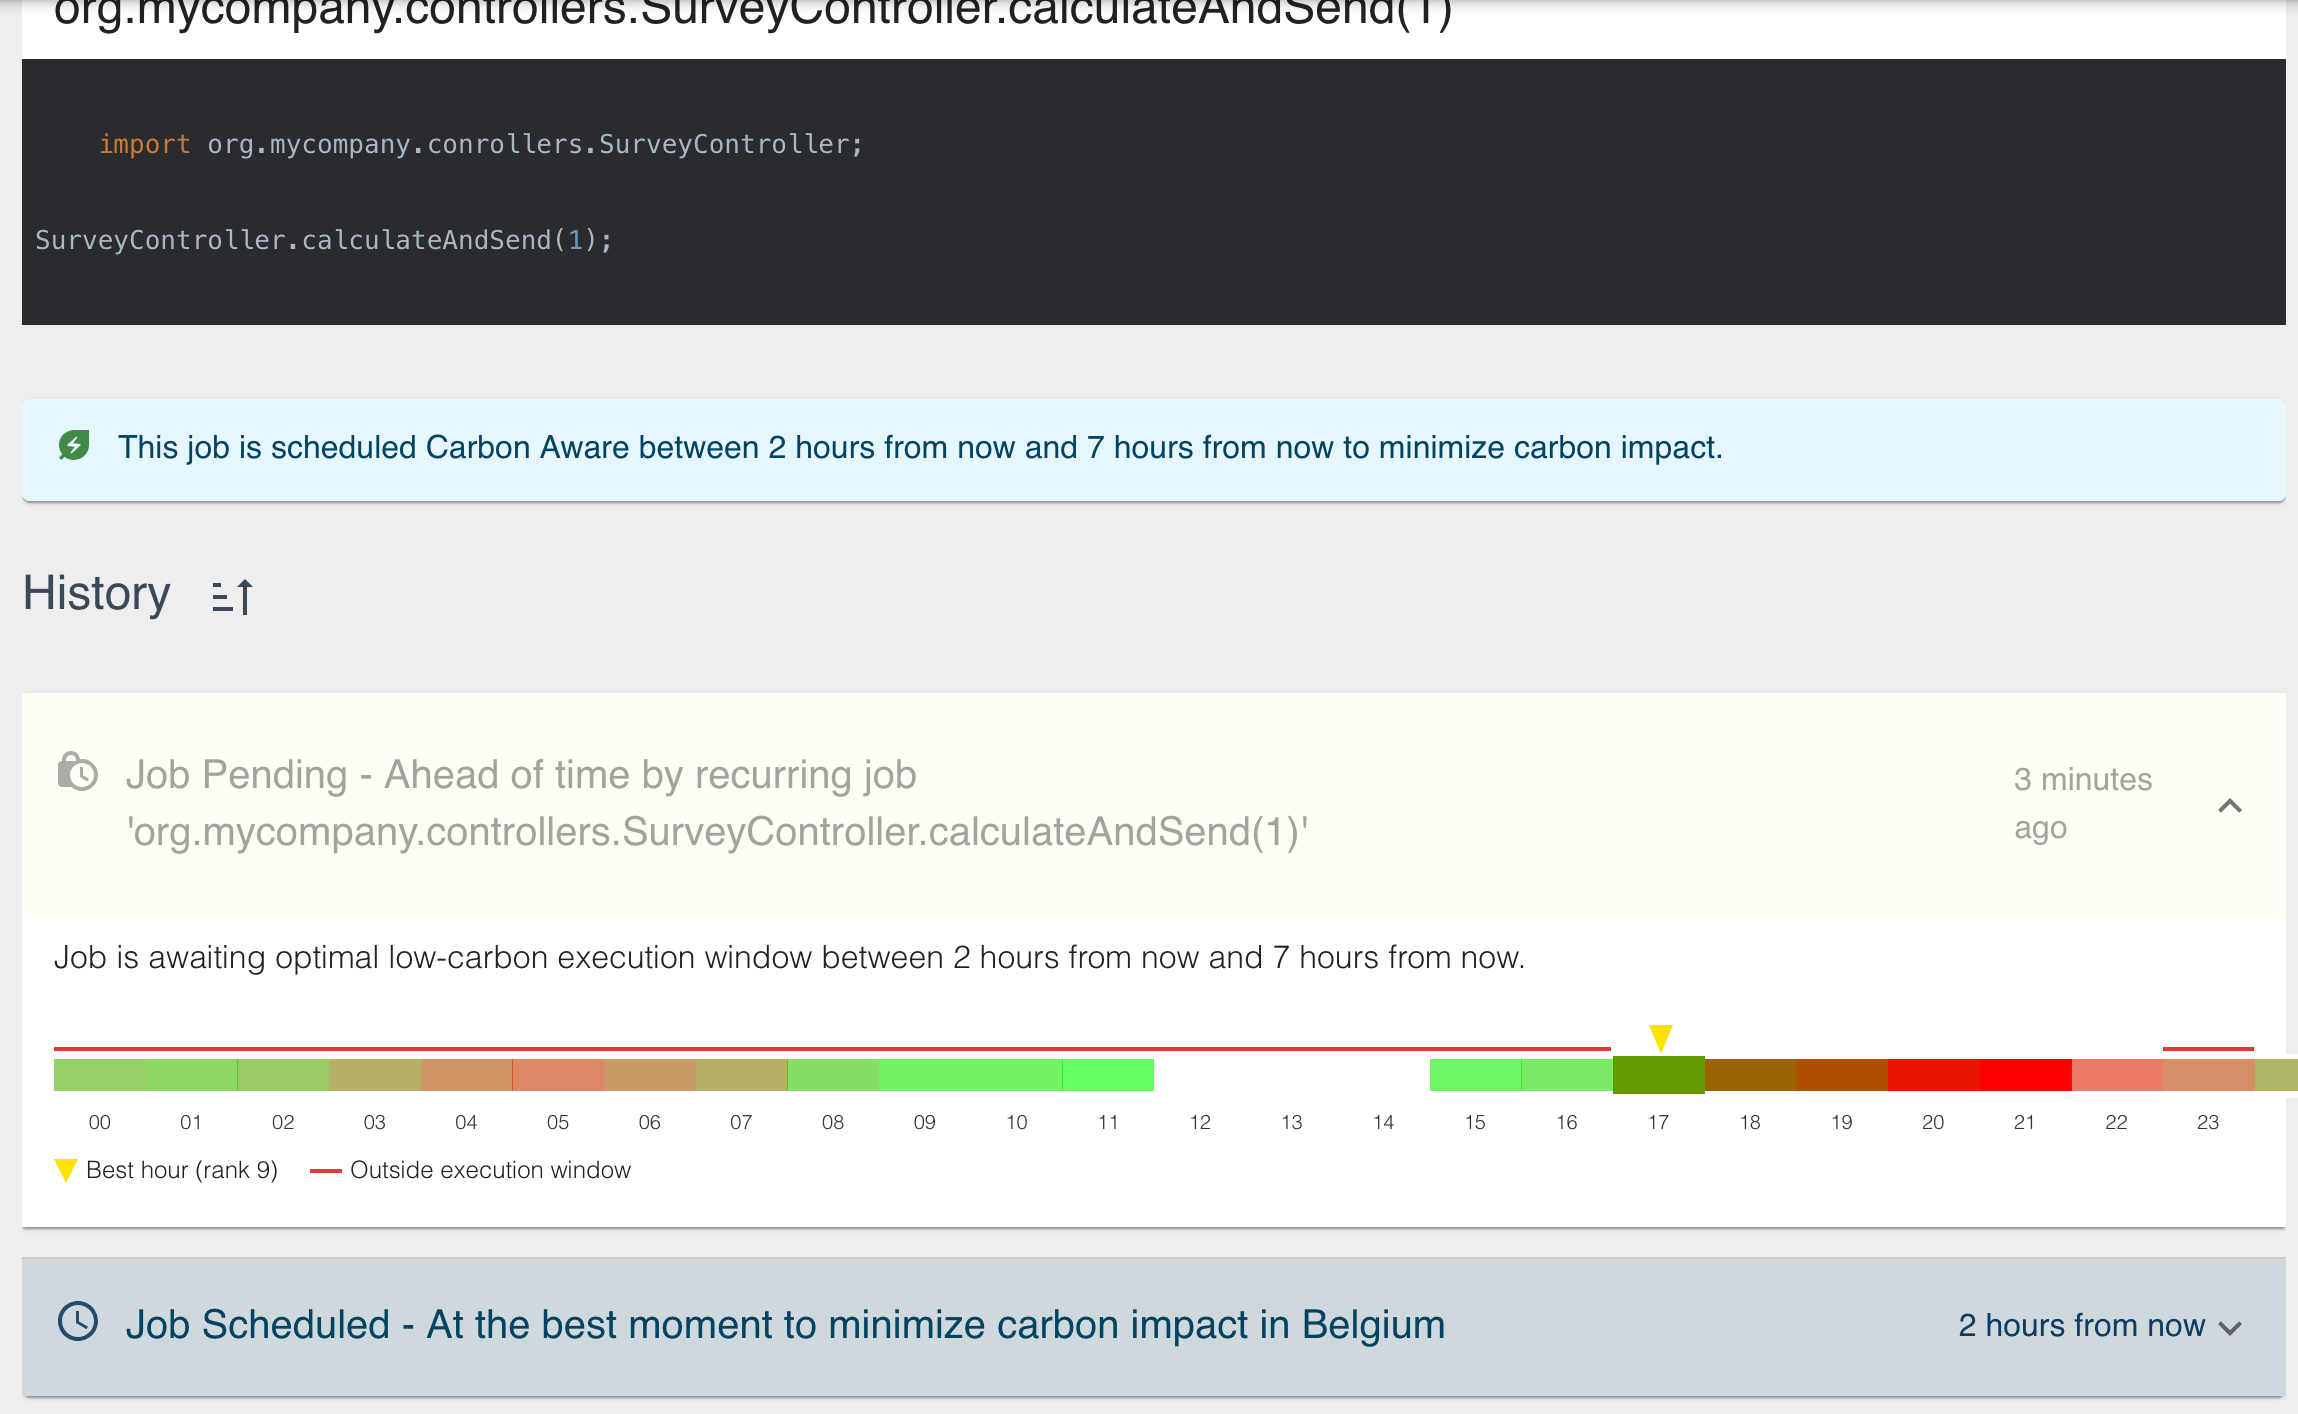Click the History sort order icon
Viewport: 2298px width, 1414px height.
[x=232, y=596]
